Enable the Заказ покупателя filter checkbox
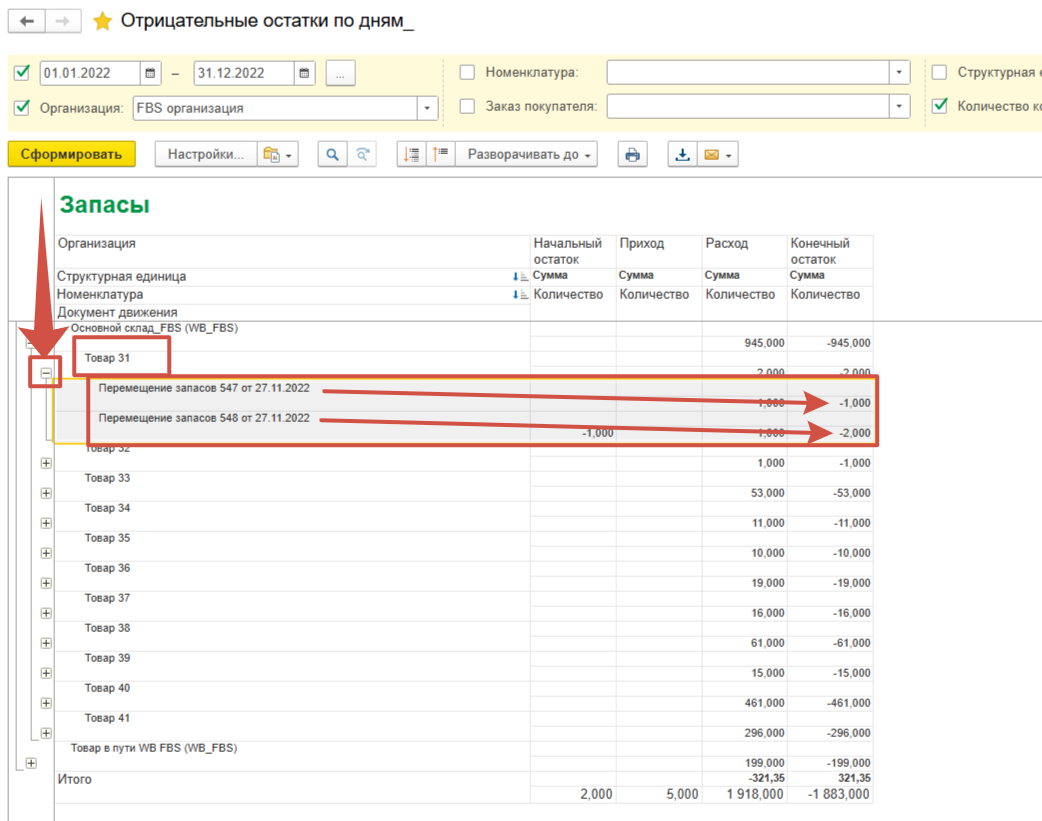The width and height of the screenshot is (1042, 821). click(467, 107)
